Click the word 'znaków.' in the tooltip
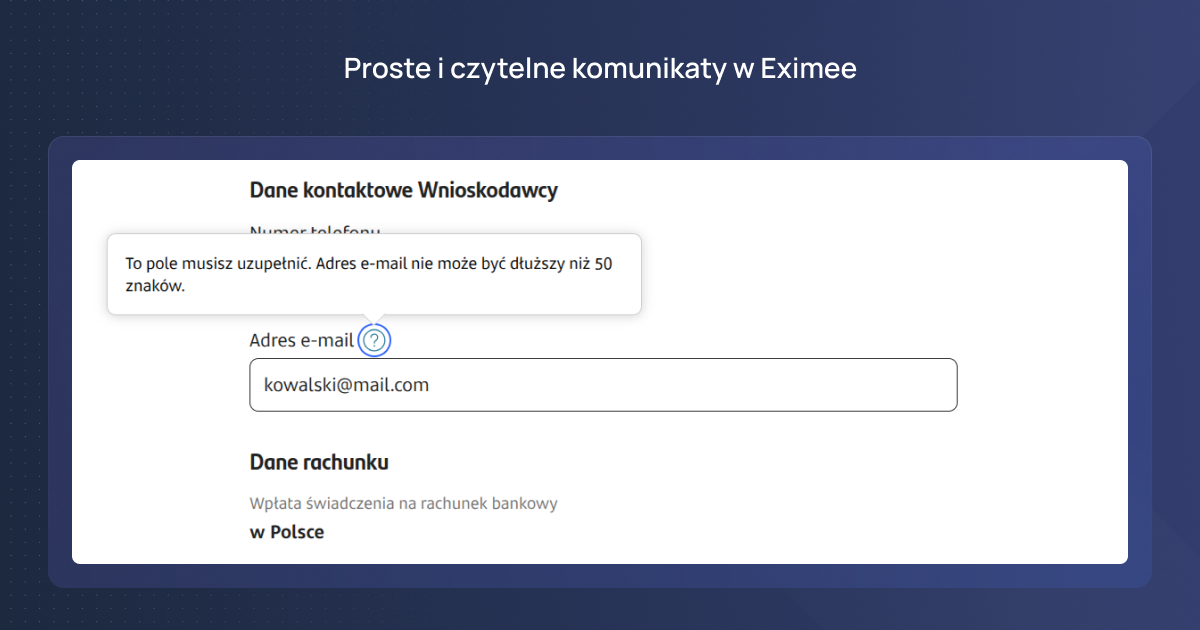The height and width of the screenshot is (630, 1200). 155,286
